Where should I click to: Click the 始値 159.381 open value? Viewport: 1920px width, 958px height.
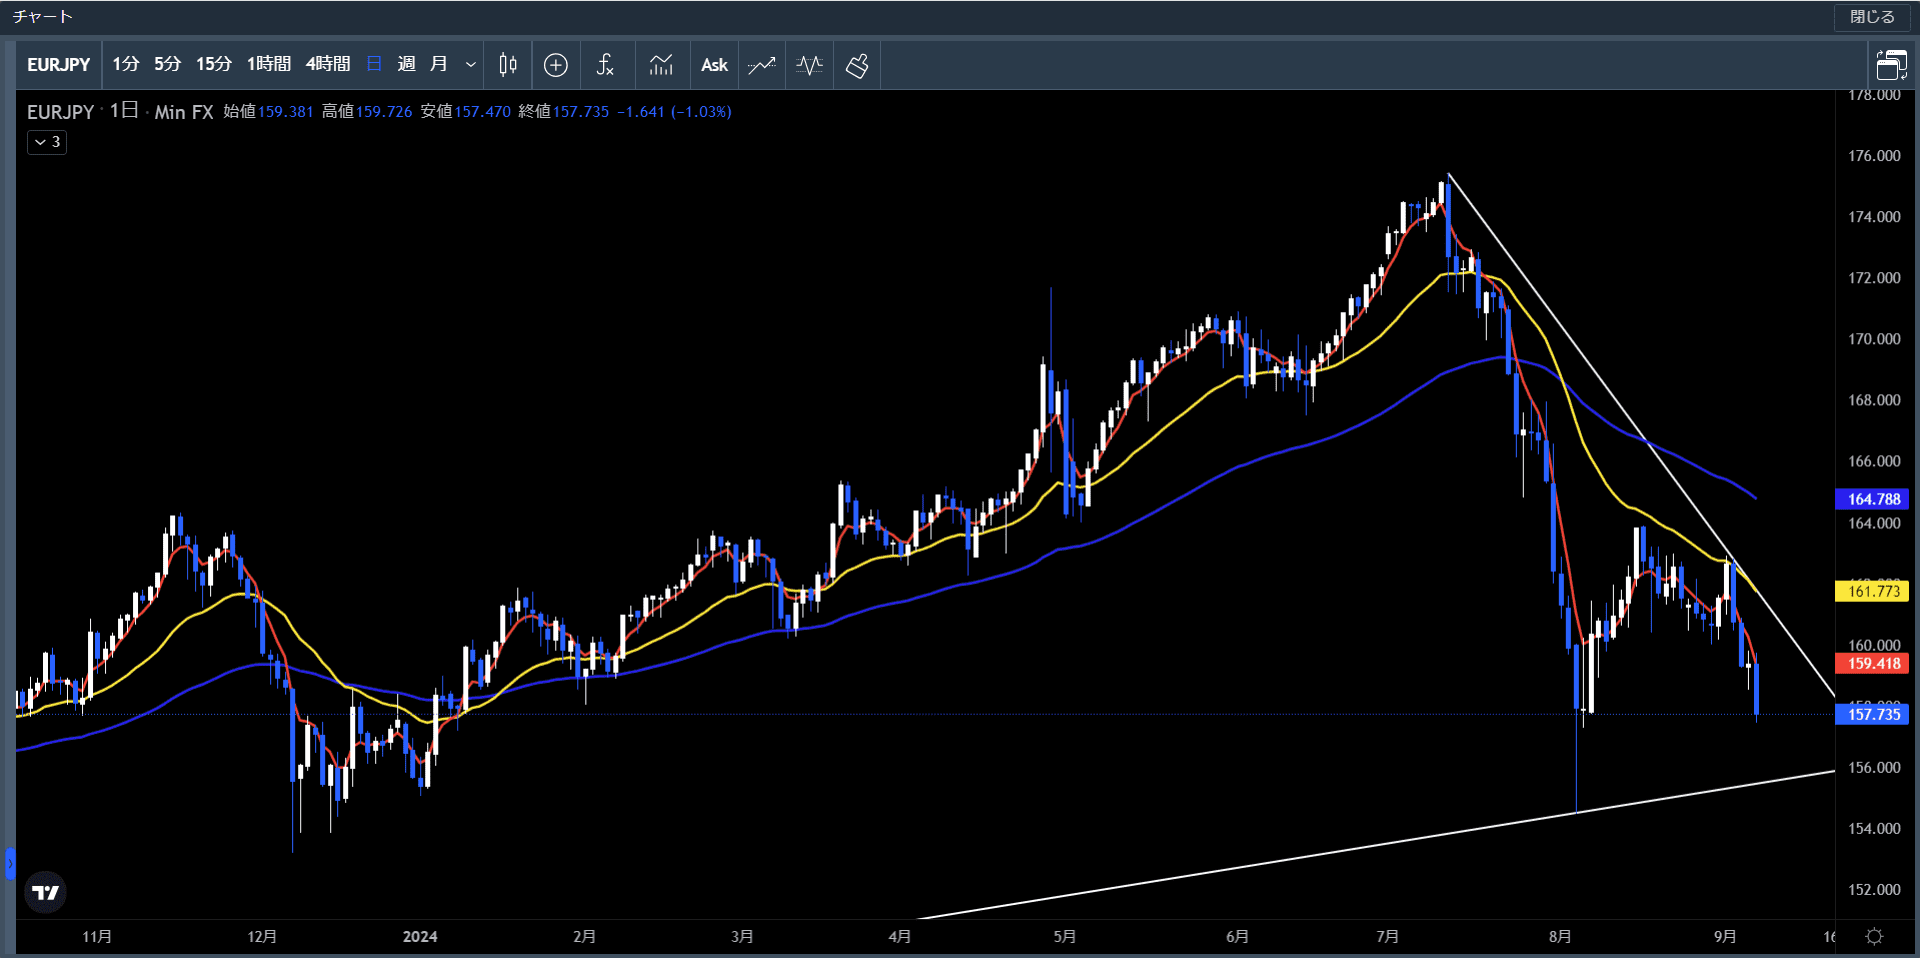268,112
